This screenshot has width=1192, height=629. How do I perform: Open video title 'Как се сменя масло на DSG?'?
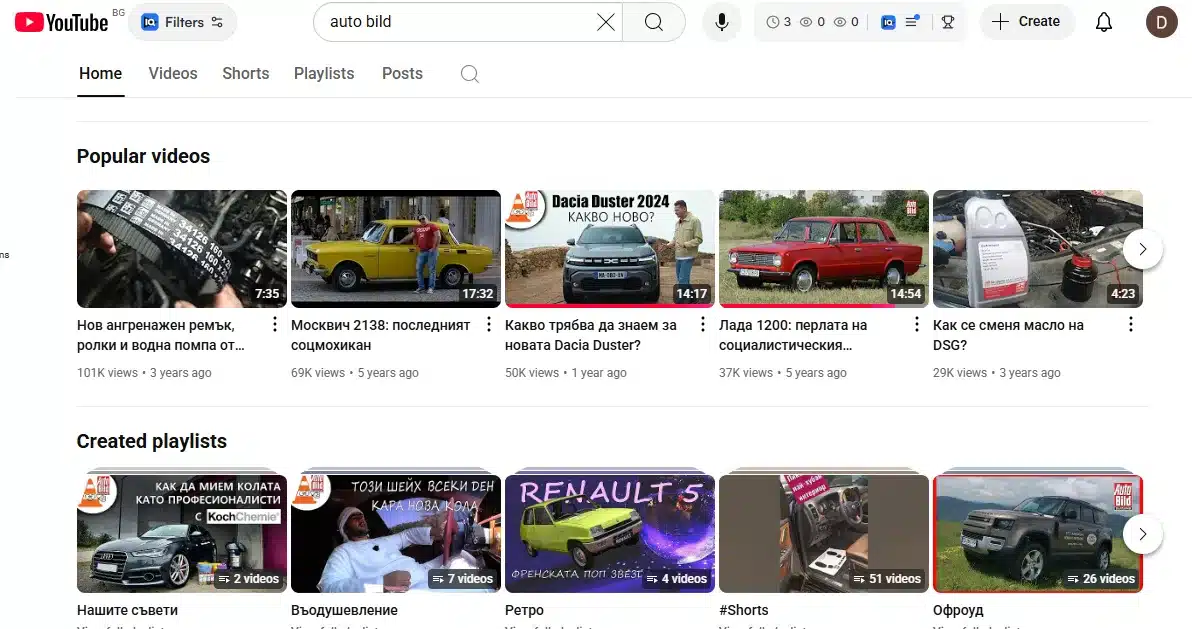1008,335
